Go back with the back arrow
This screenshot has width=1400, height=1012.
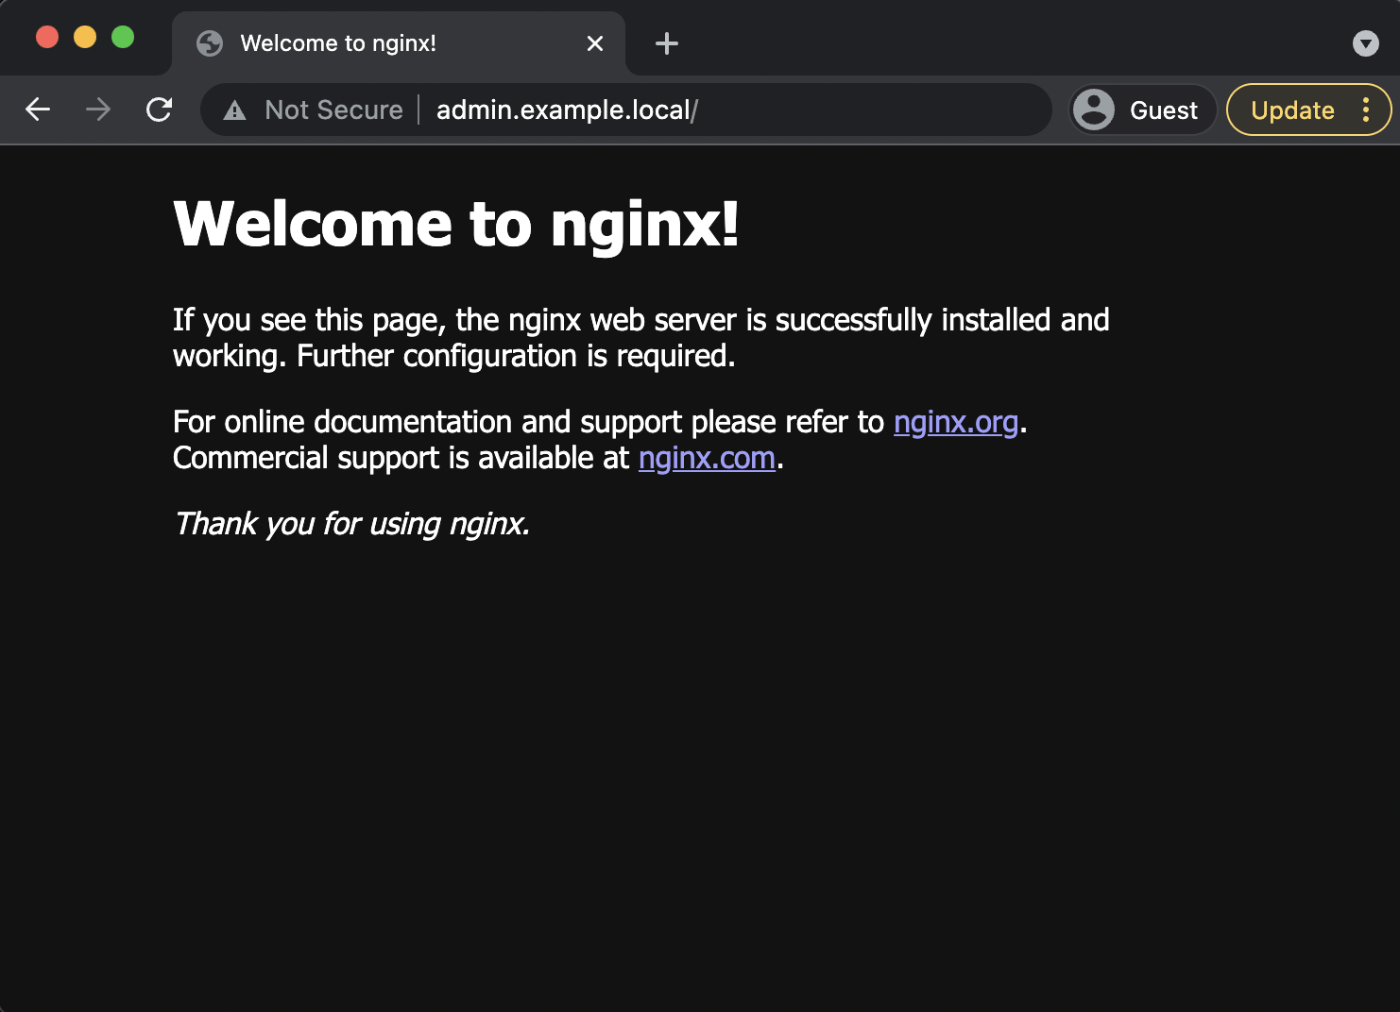pos(38,110)
